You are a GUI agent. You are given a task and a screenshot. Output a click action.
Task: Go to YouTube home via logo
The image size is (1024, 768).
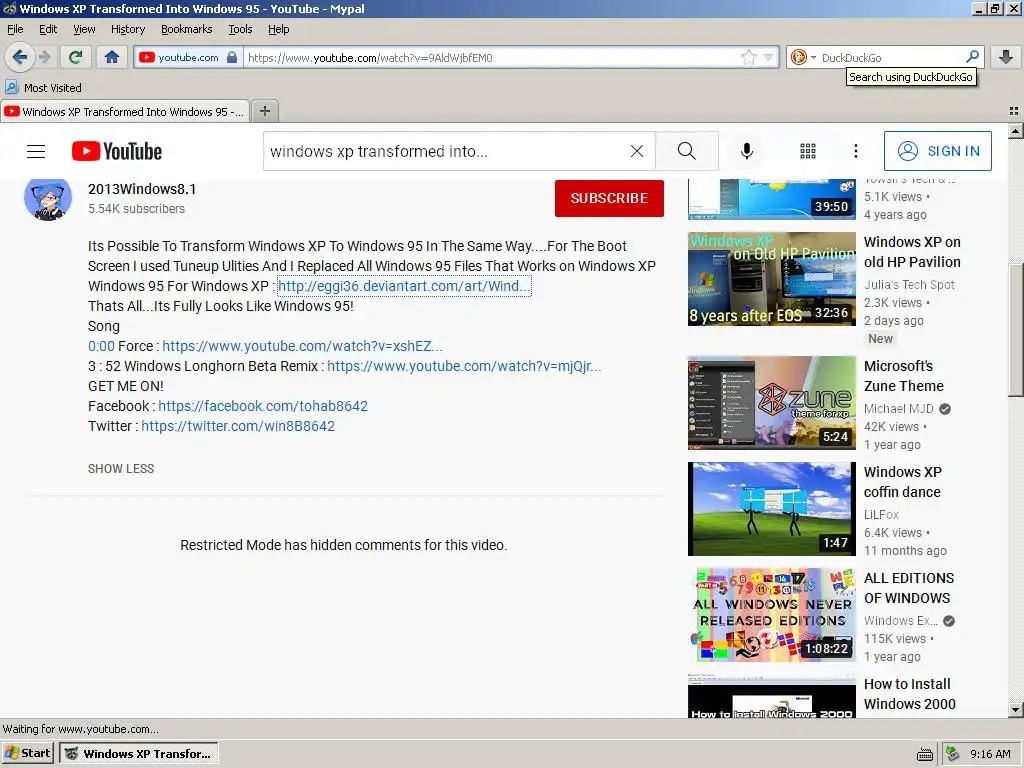tap(117, 152)
